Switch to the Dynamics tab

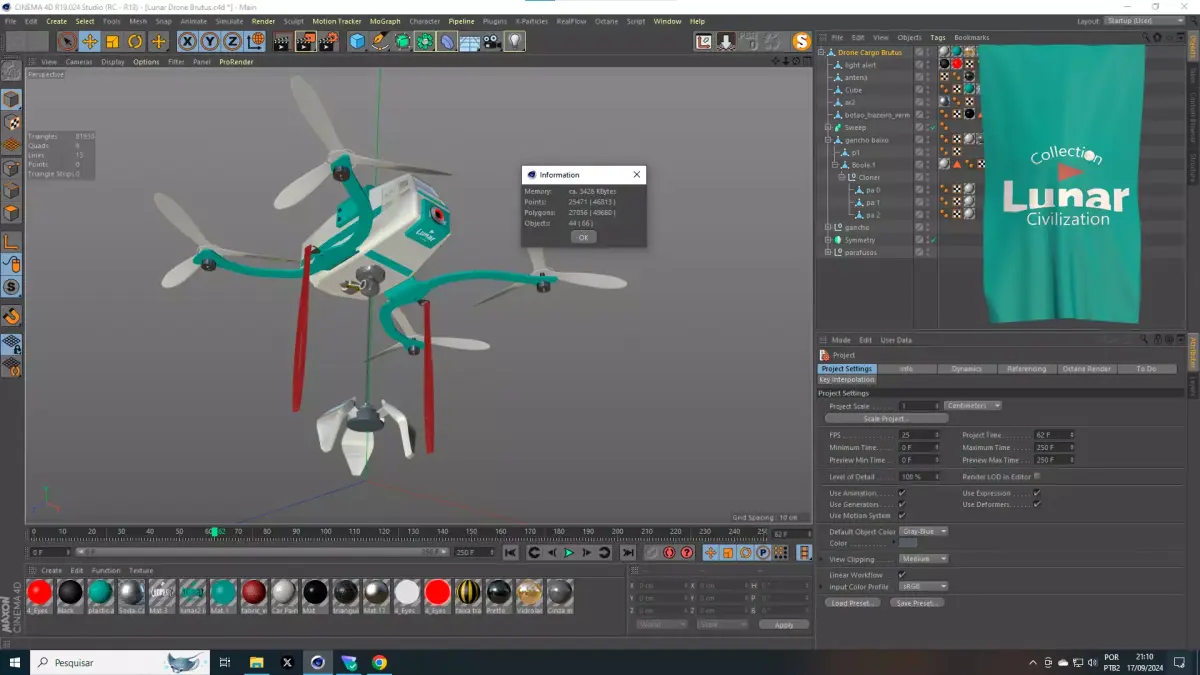click(x=966, y=369)
